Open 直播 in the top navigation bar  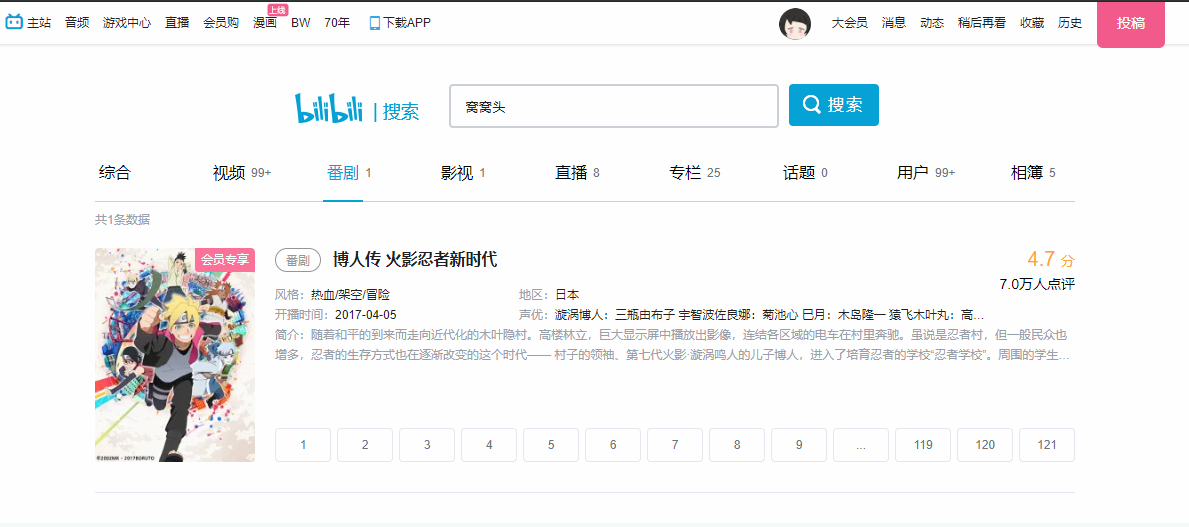tap(177, 23)
